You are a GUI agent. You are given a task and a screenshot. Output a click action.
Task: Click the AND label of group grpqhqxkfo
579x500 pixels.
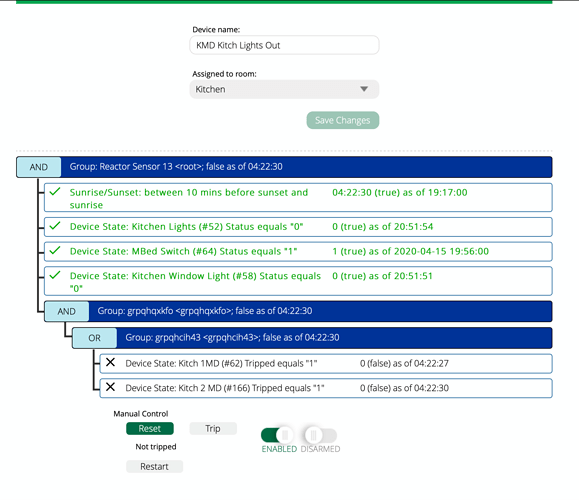click(x=66, y=311)
